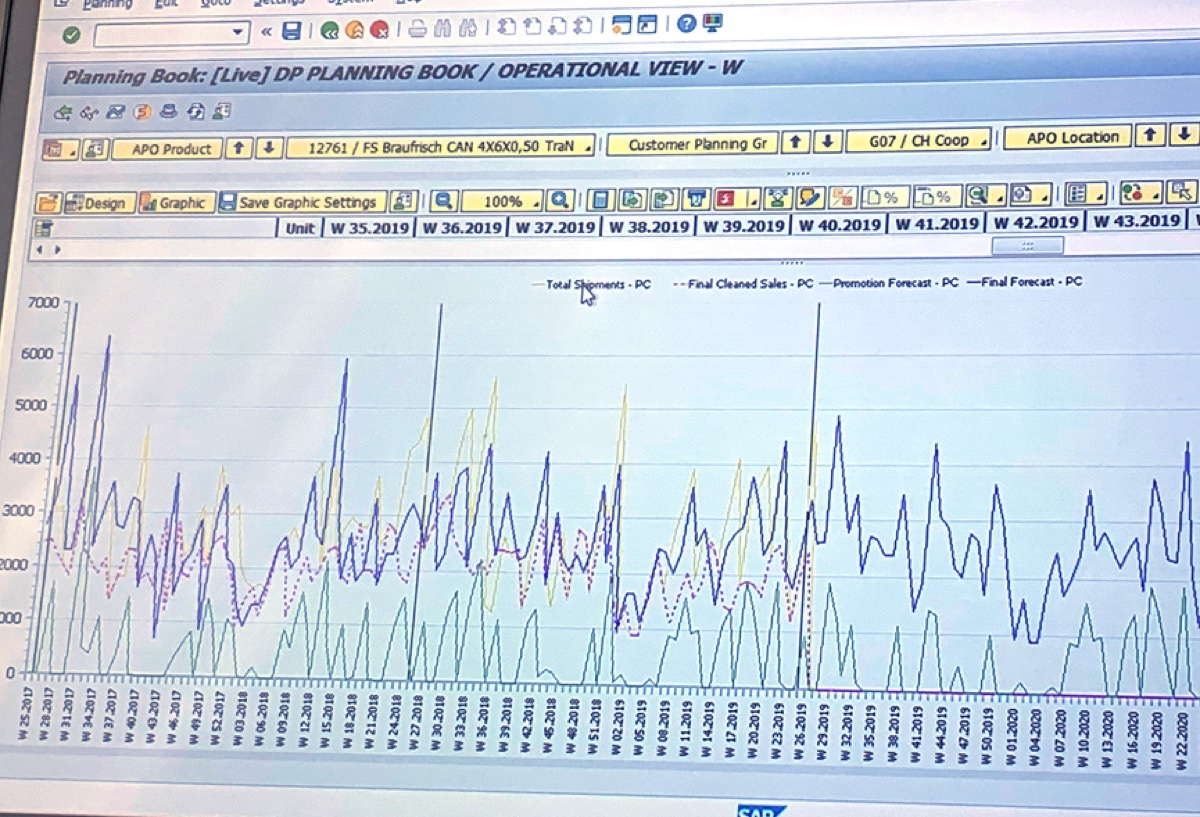Click the Final Cleaned Sales - PC legend entry

coord(744,284)
